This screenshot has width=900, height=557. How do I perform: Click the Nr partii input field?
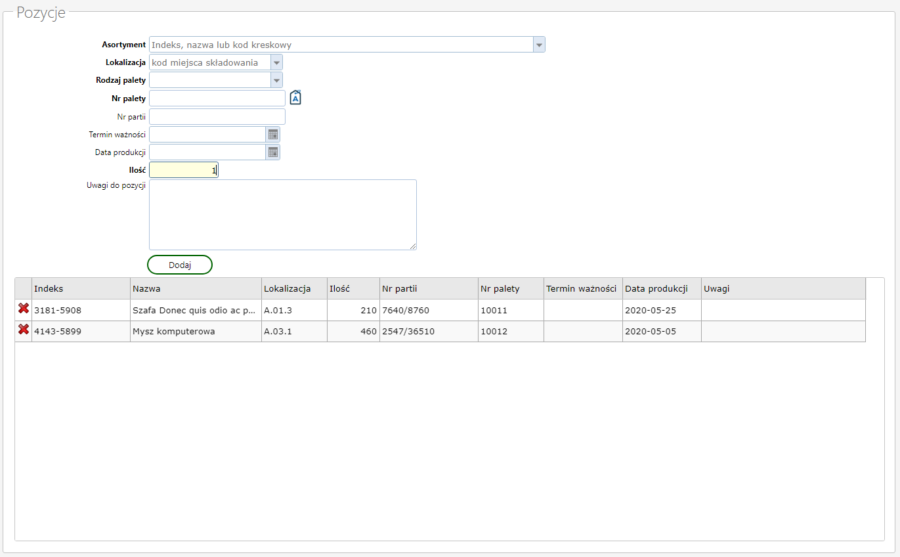[x=217, y=117]
